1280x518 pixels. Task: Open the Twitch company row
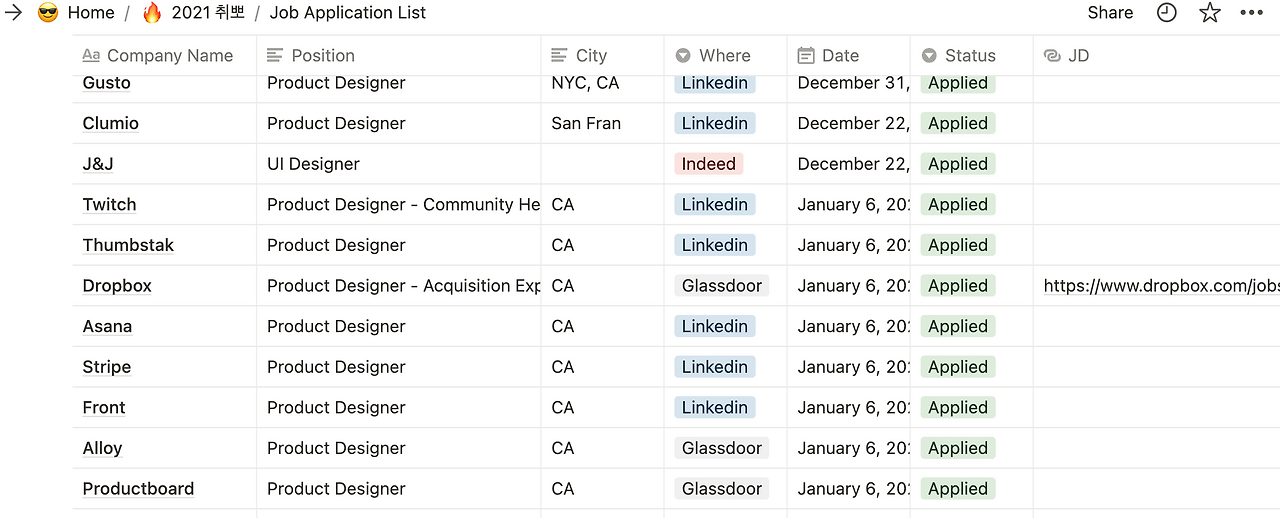(109, 205)
